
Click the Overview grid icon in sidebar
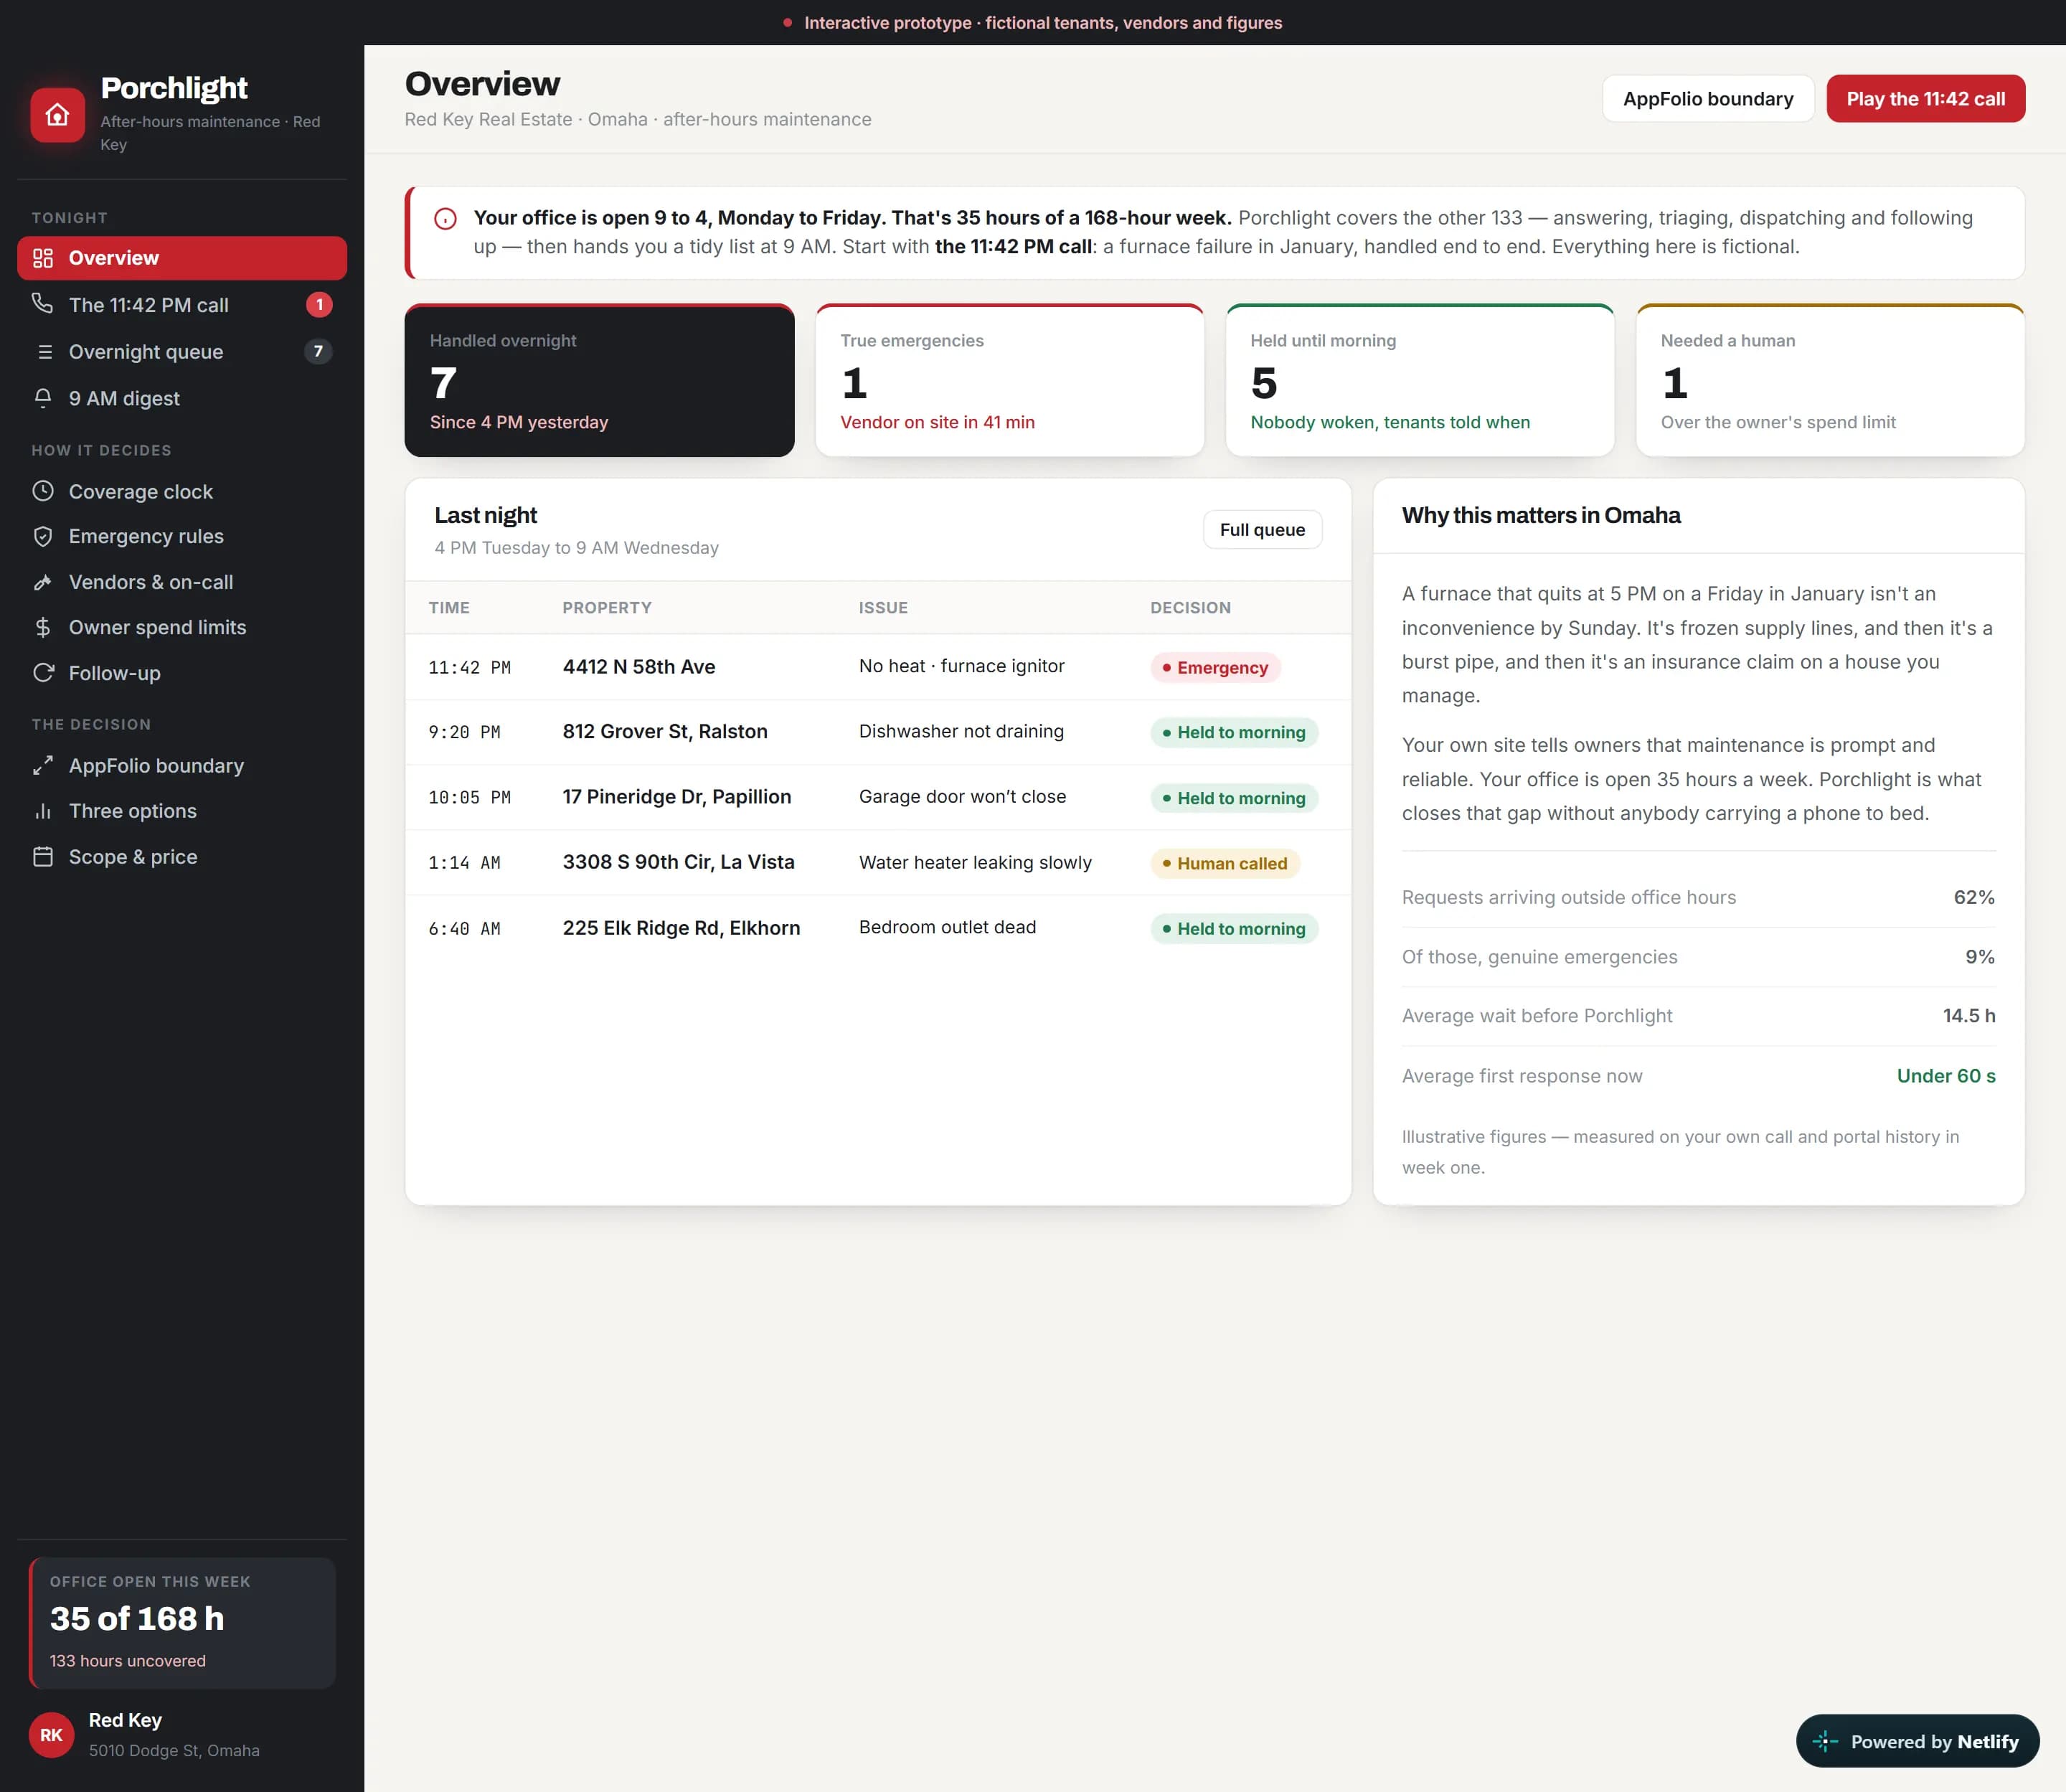coord(43,258)
